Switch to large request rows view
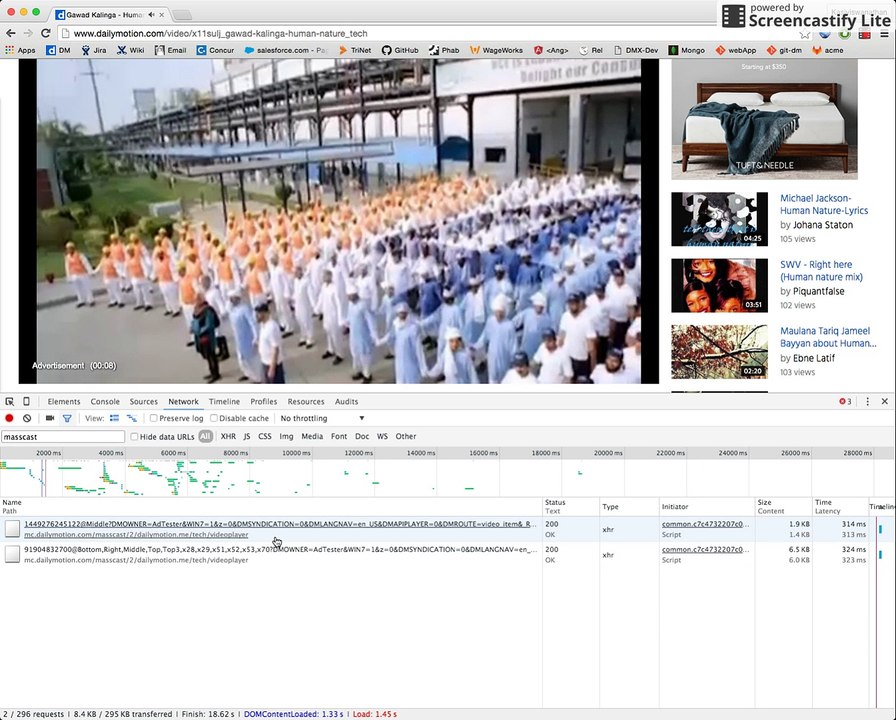The height and width of the screenshot is (720, 896). click(114, 418)
